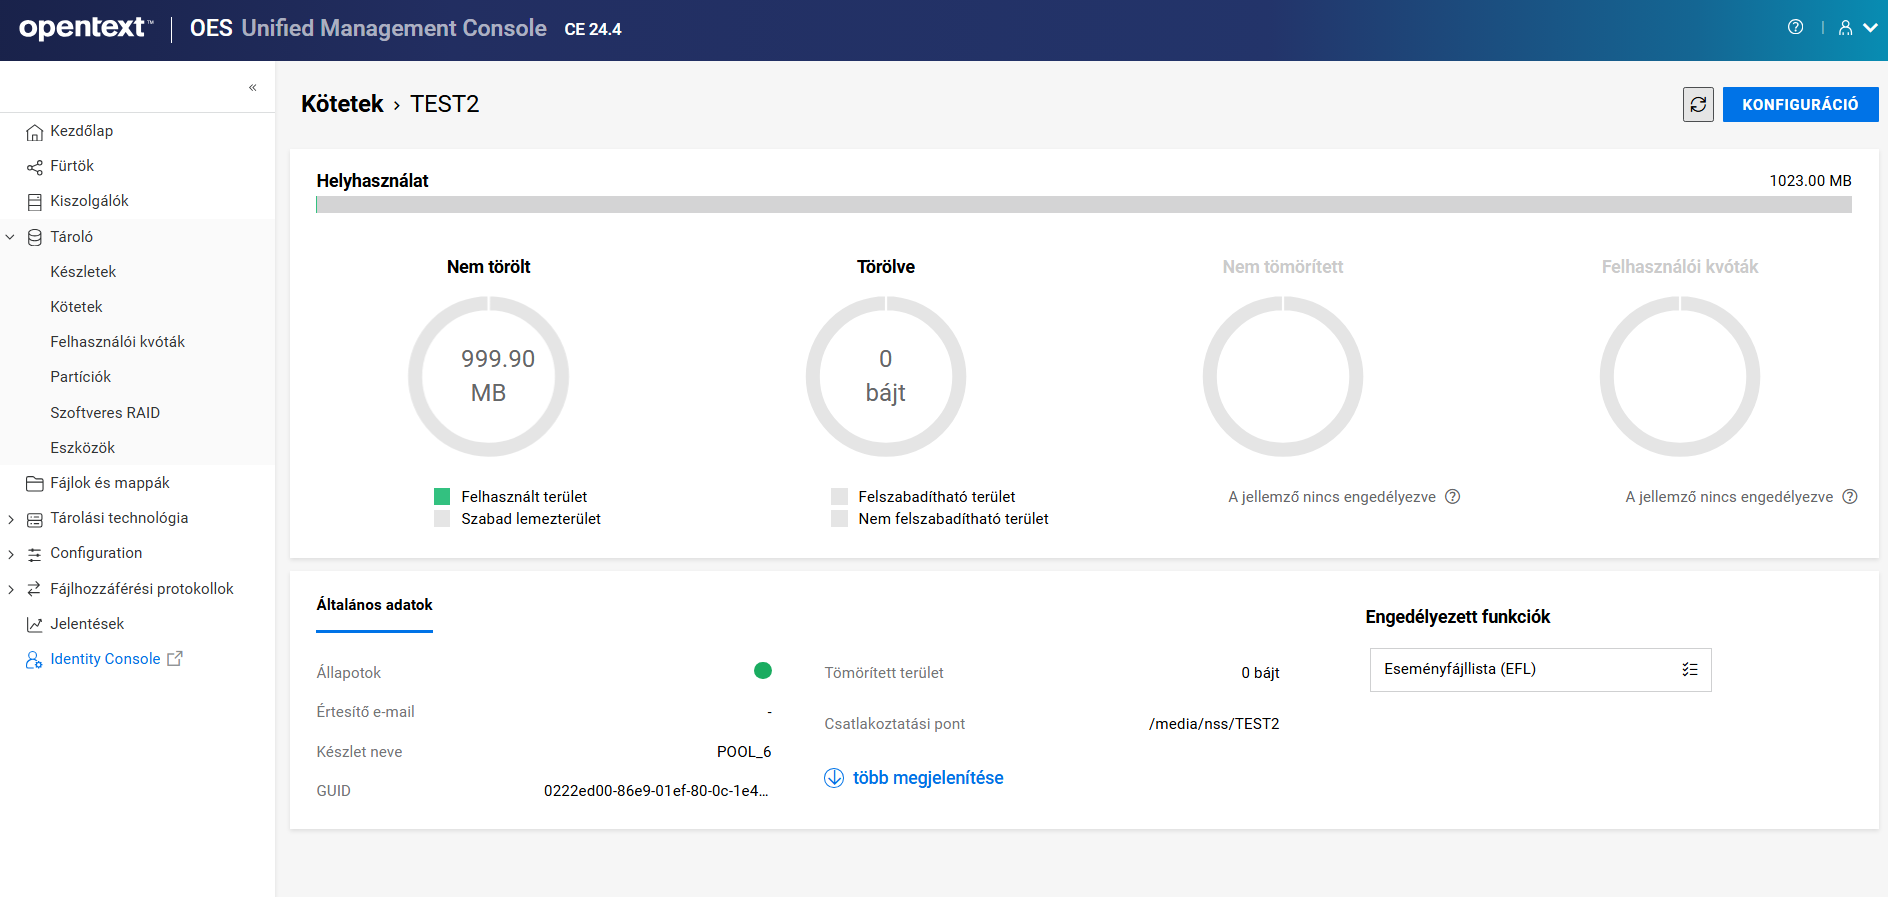This screenshot has width=1888, height=897.
Task: Click the green Felhasznált terület legend swatch
Action: tap(442, 497)
